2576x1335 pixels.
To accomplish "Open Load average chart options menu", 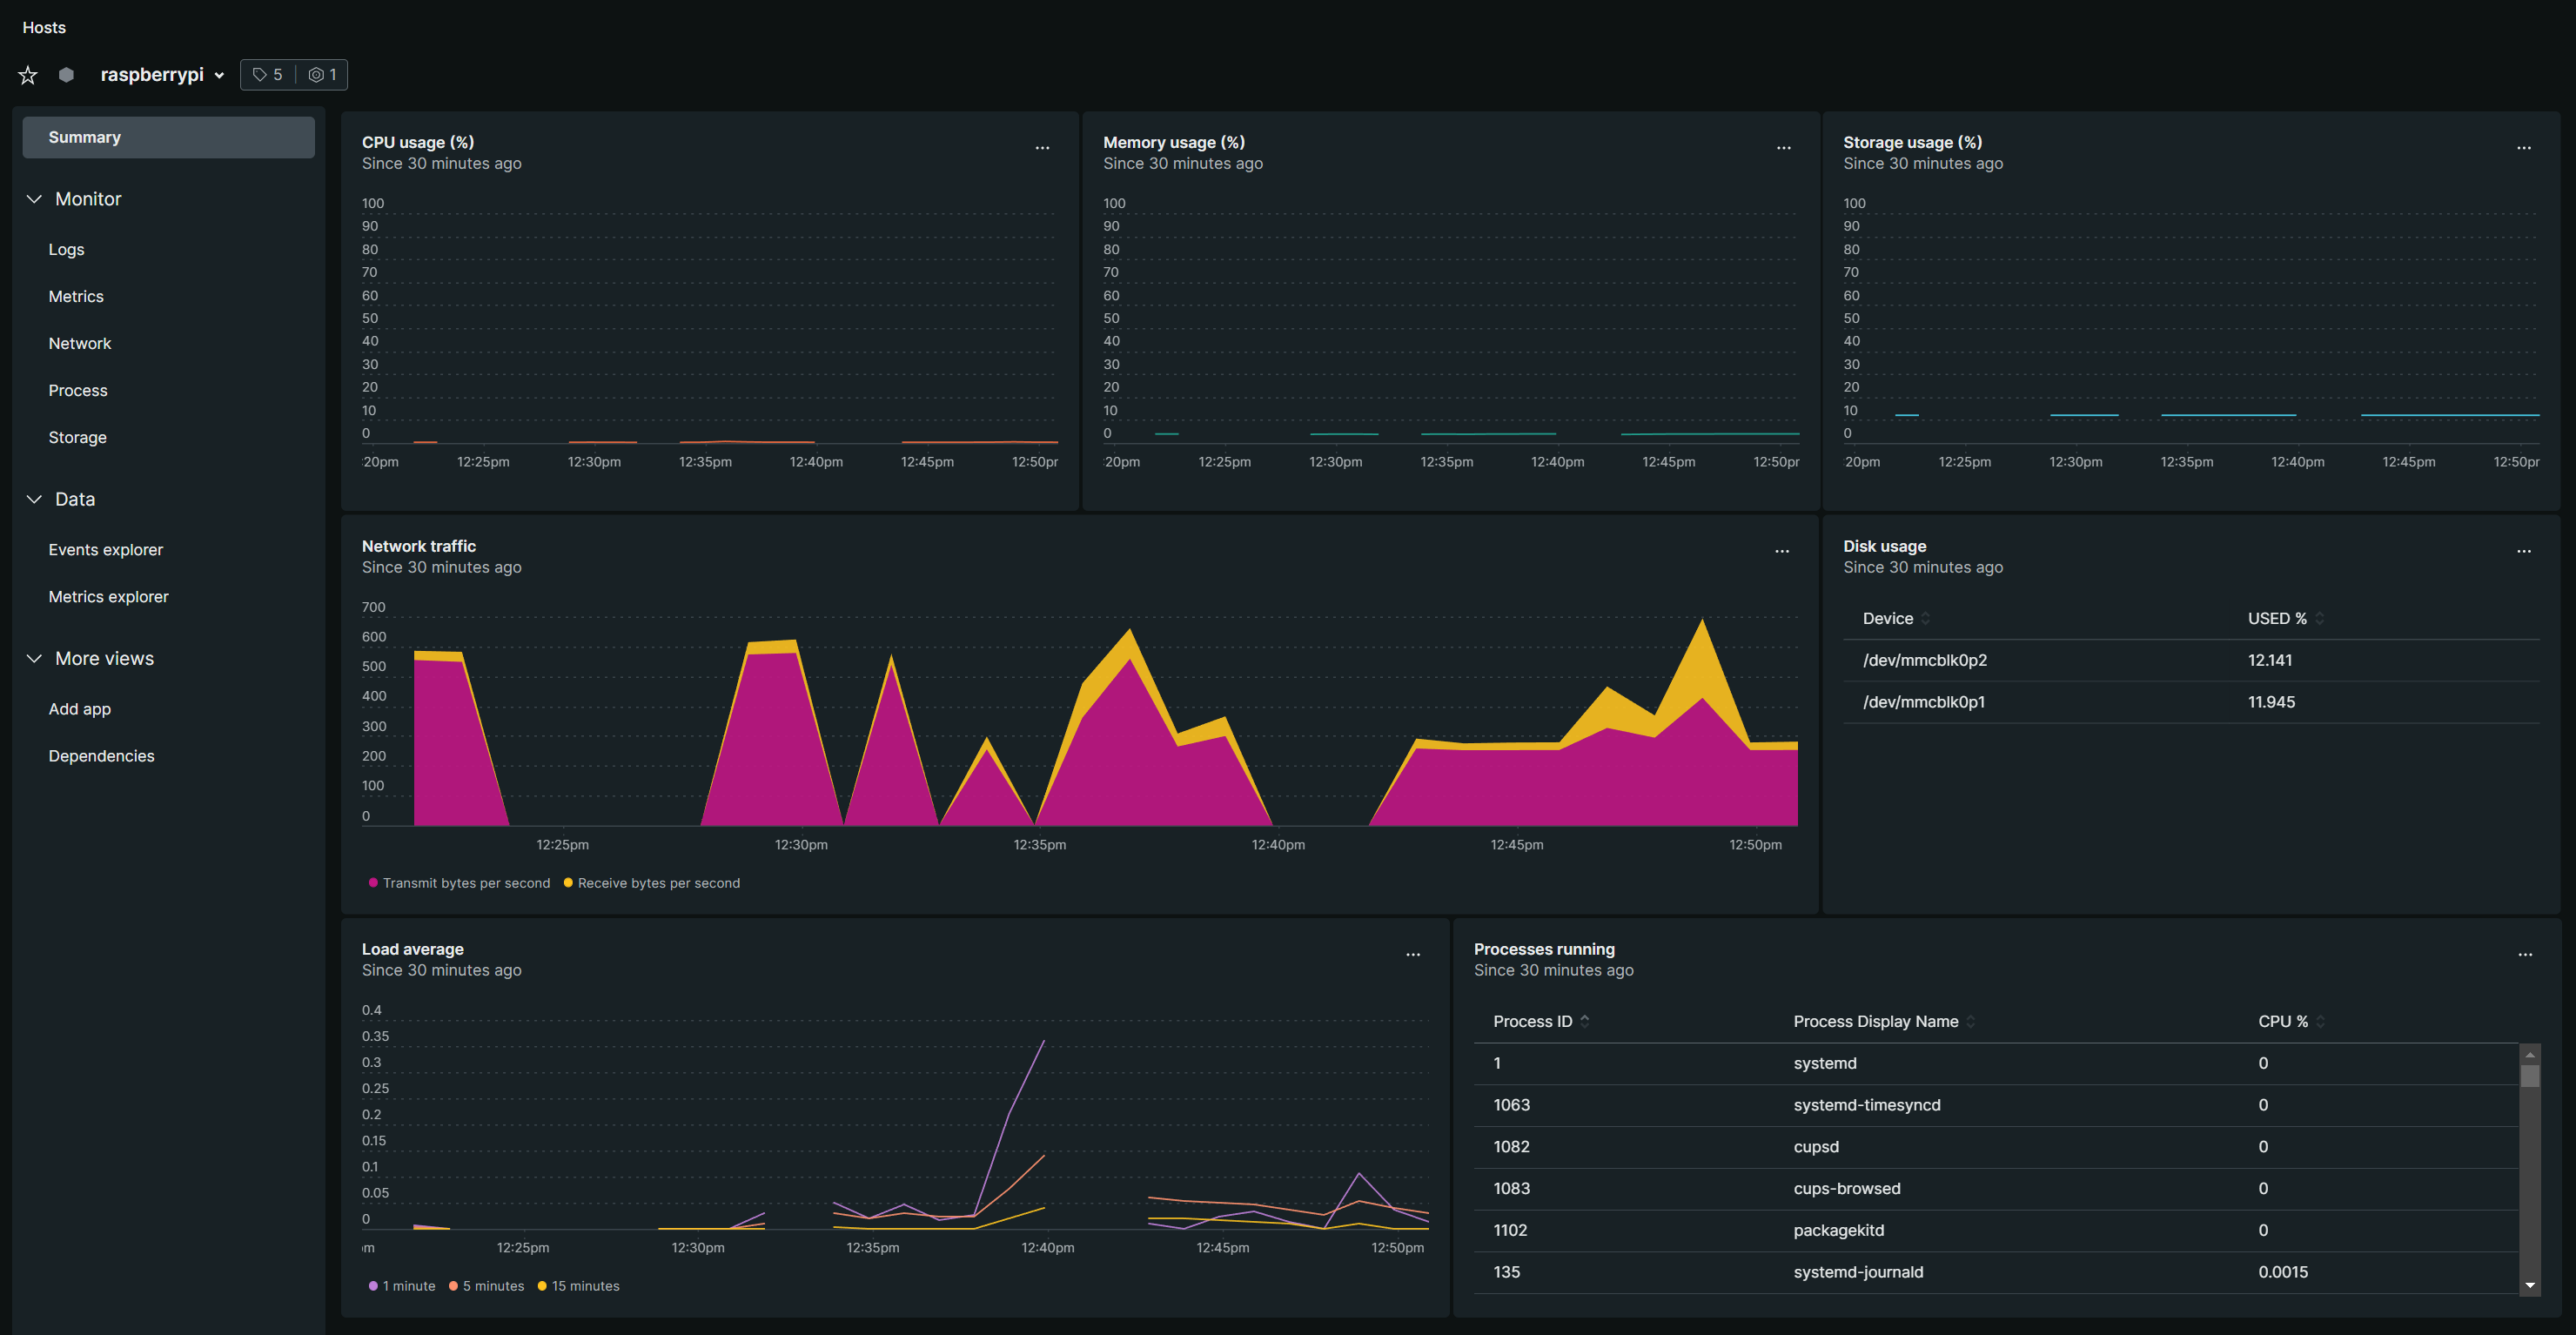I will (x=1412, y=955).
